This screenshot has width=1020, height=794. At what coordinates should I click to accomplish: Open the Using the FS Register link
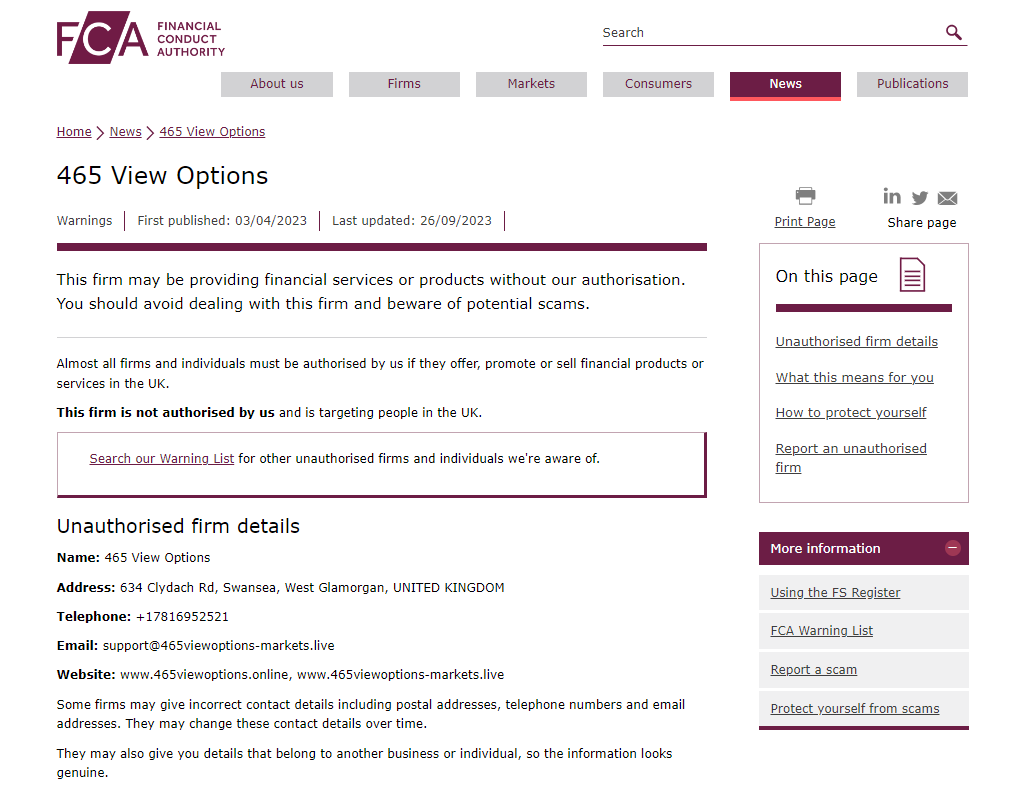coord(835,593)
